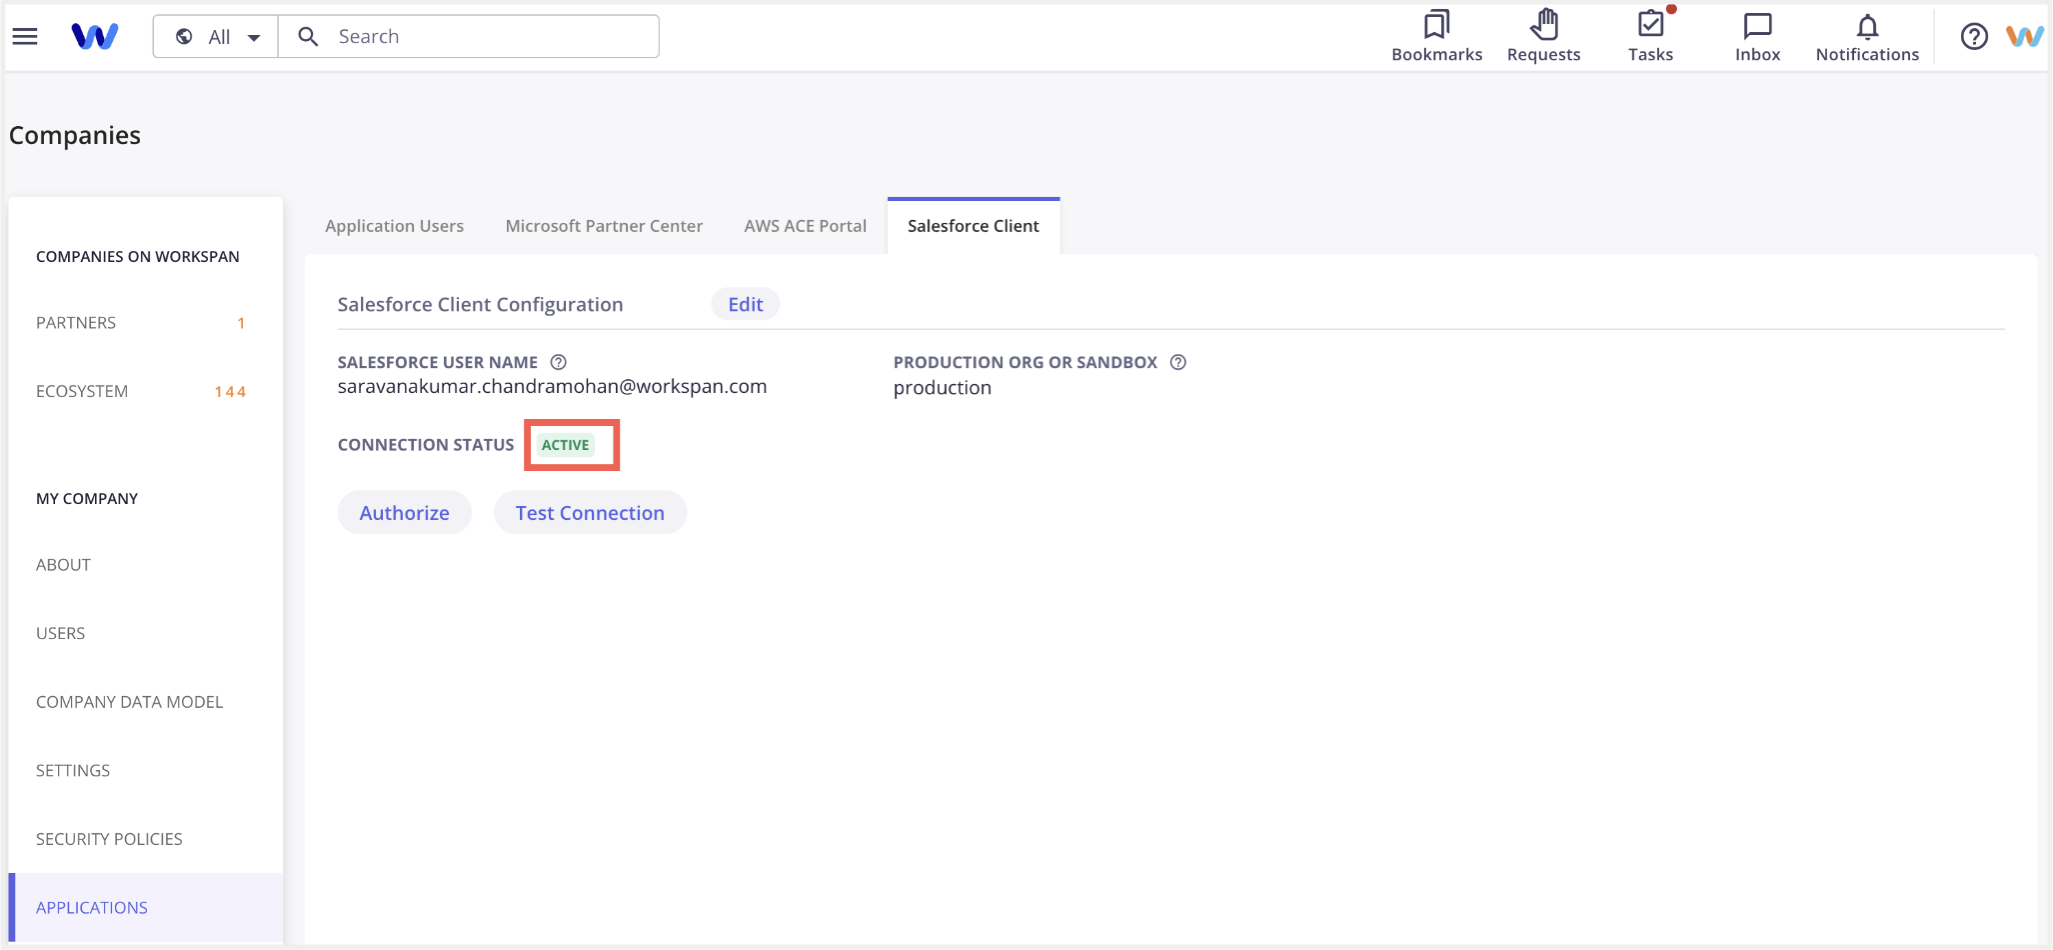This screenshot has width=2053, height=950.
Task: Open Company Data Model in sidebar
Action: (x=129, y=702)
